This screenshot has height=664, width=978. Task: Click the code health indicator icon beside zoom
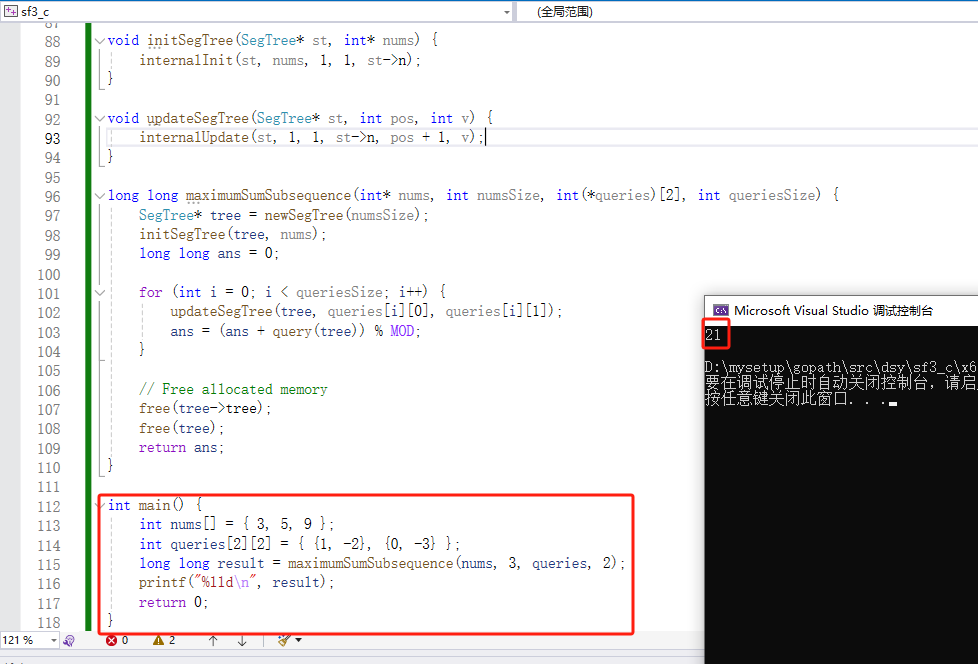[x=69, y=640]
